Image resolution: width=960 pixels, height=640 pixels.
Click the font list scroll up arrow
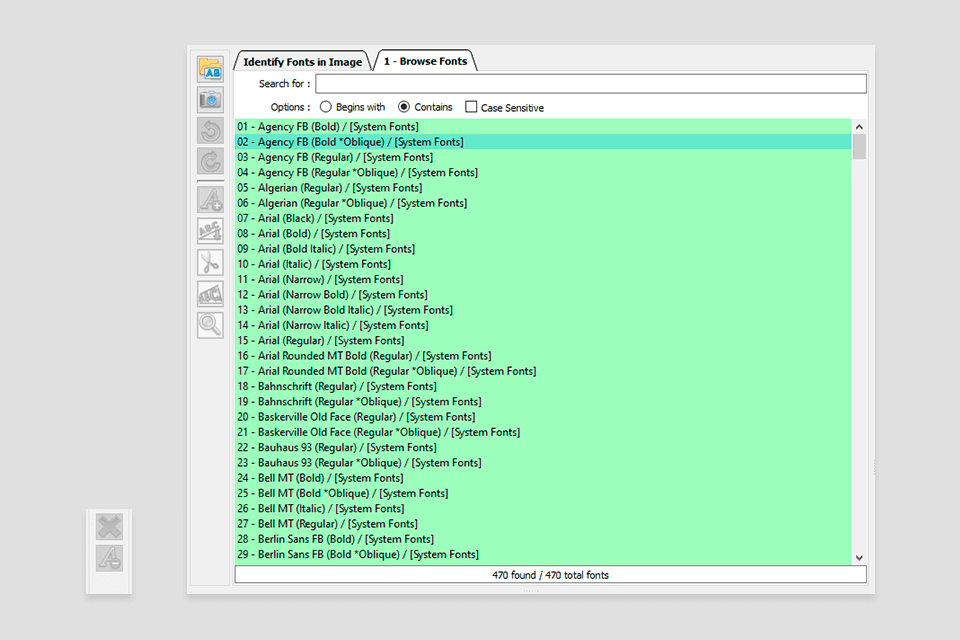coord(859,127)
